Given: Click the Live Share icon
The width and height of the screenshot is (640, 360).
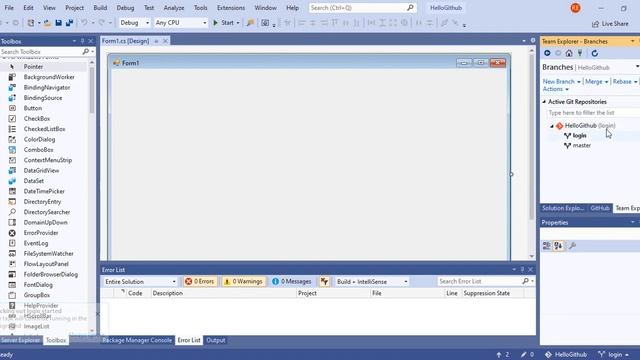Looking at the screenshot, I should 596,24.
